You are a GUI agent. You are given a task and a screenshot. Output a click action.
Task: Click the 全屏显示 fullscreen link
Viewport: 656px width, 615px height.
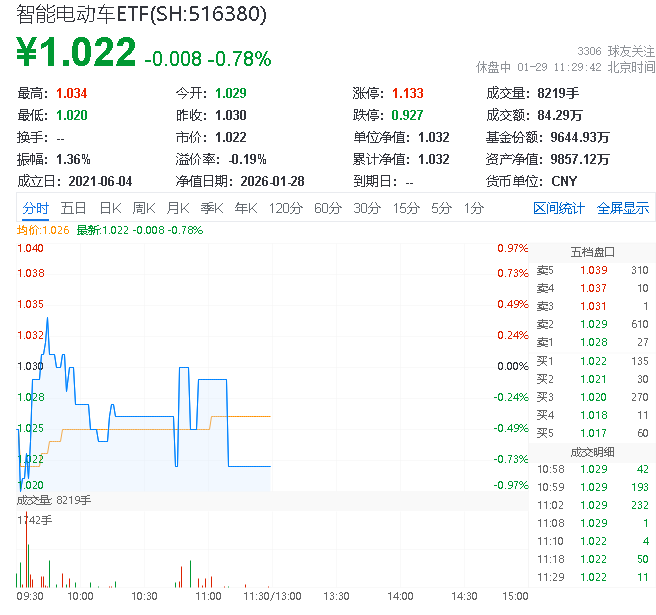tap(623, 208)
